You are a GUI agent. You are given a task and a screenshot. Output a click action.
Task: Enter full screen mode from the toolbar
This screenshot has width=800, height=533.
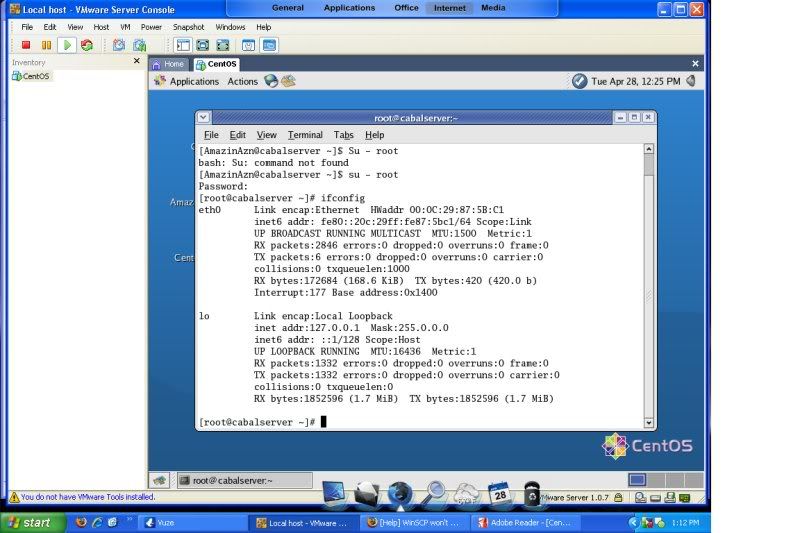click(x=203, y=45)
